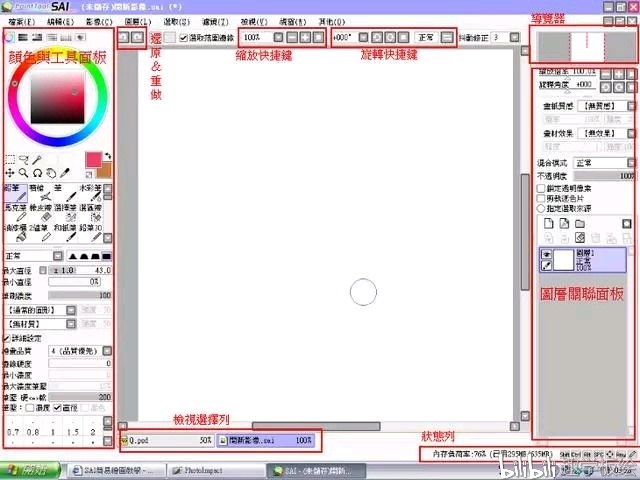Create a new linework layer icon
The image size is (640, 480).
coord(564,224)
